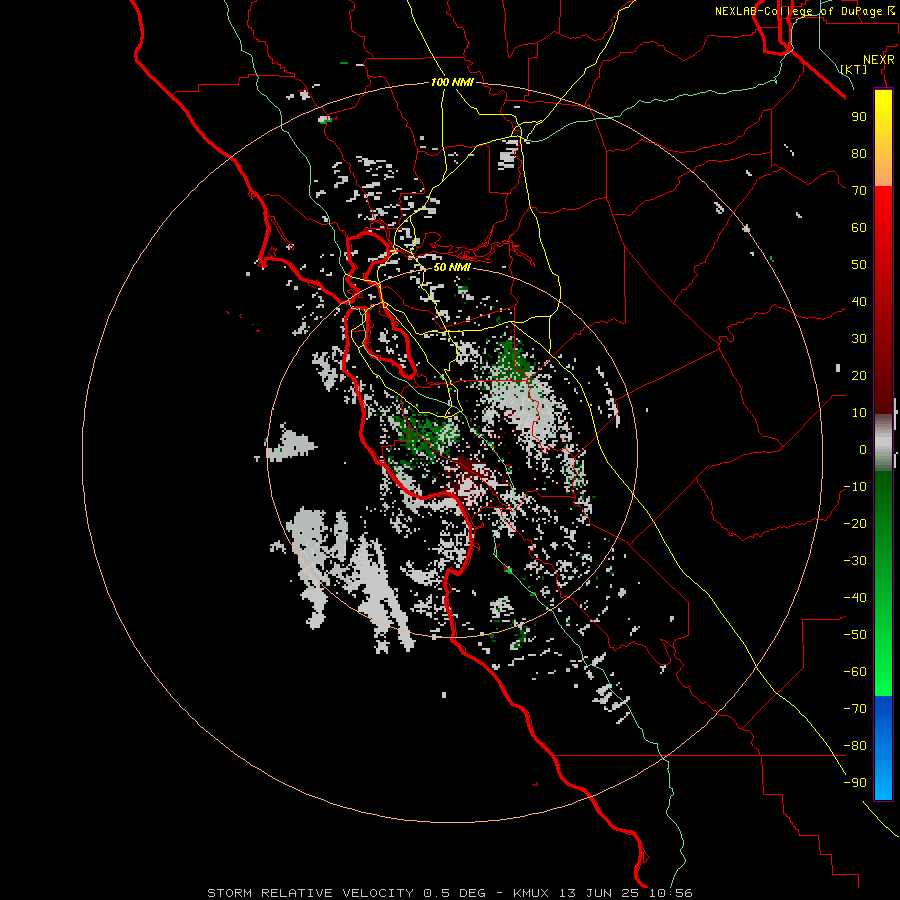Click the '50 NMI' range ring label
The width and height of the screenshot is (900, 900).
point(452,267)
